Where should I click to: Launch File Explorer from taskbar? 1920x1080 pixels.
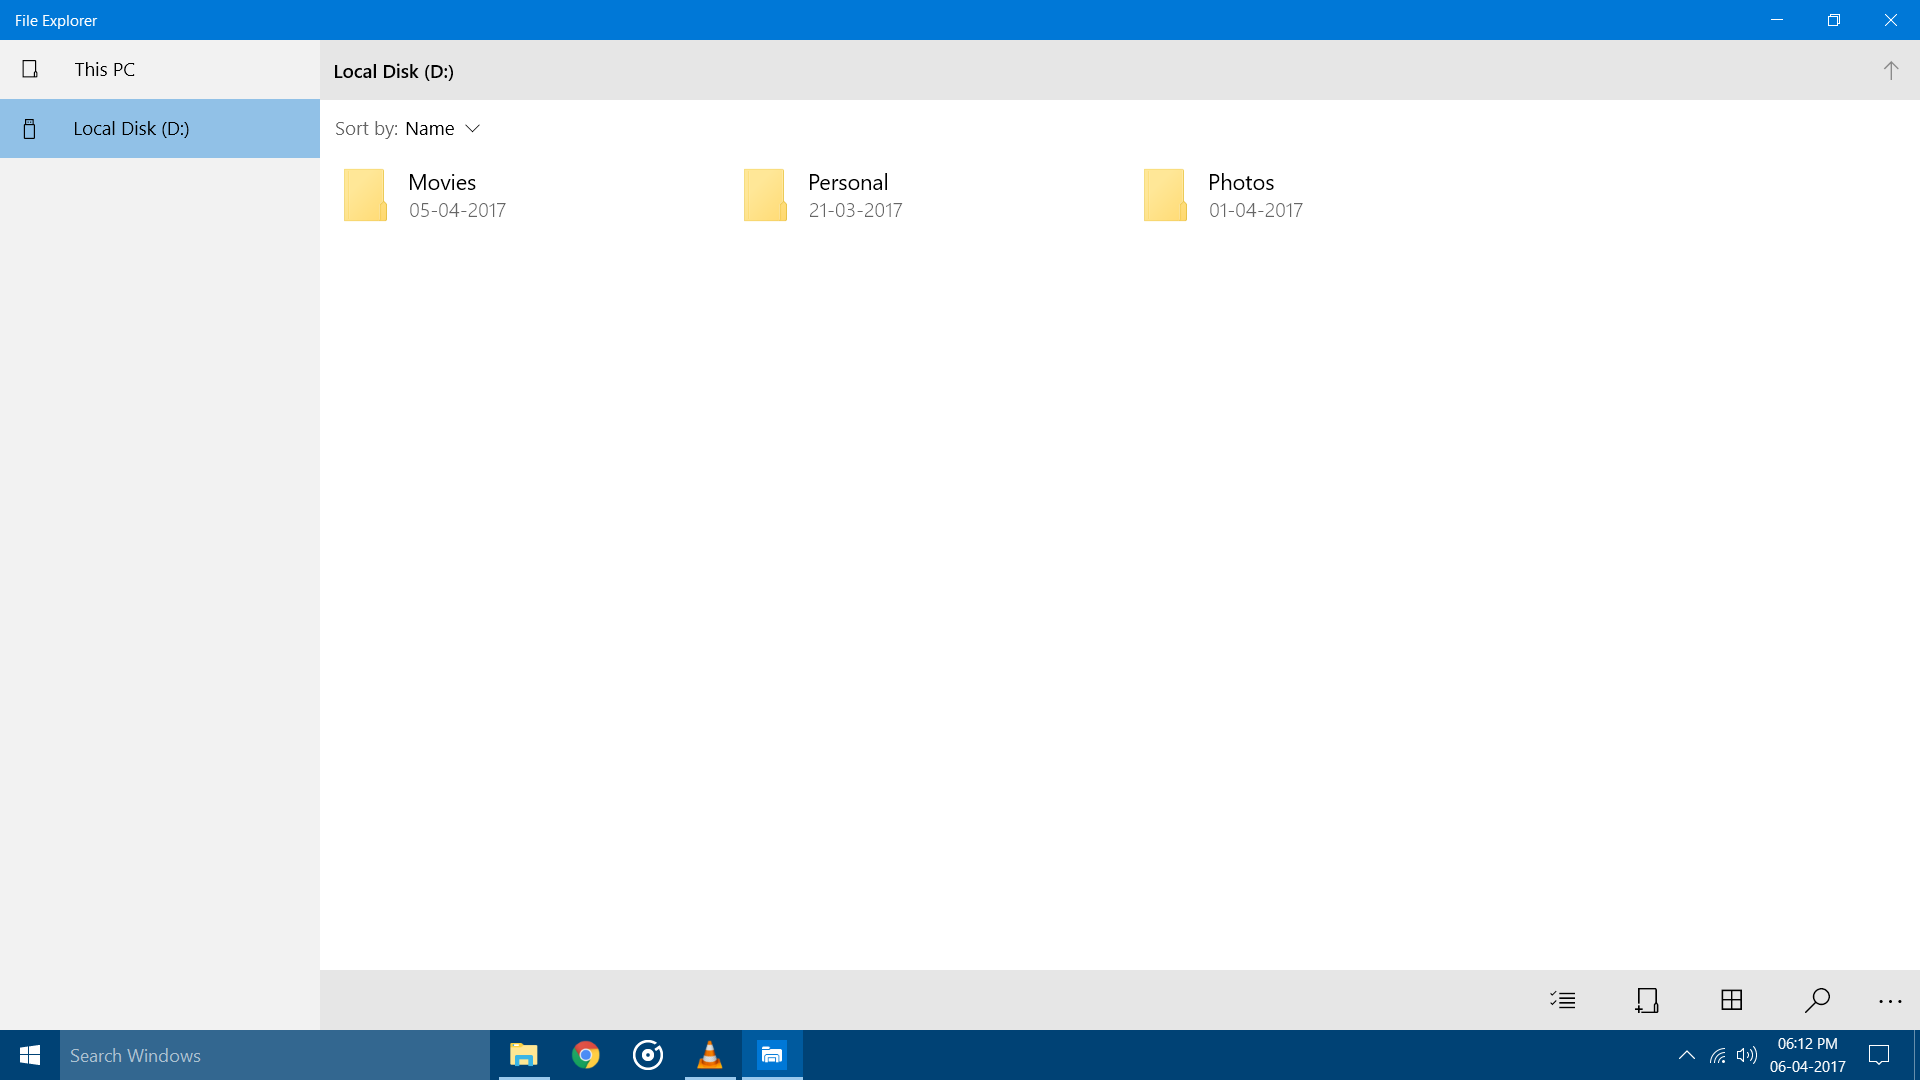[524, 1055]
